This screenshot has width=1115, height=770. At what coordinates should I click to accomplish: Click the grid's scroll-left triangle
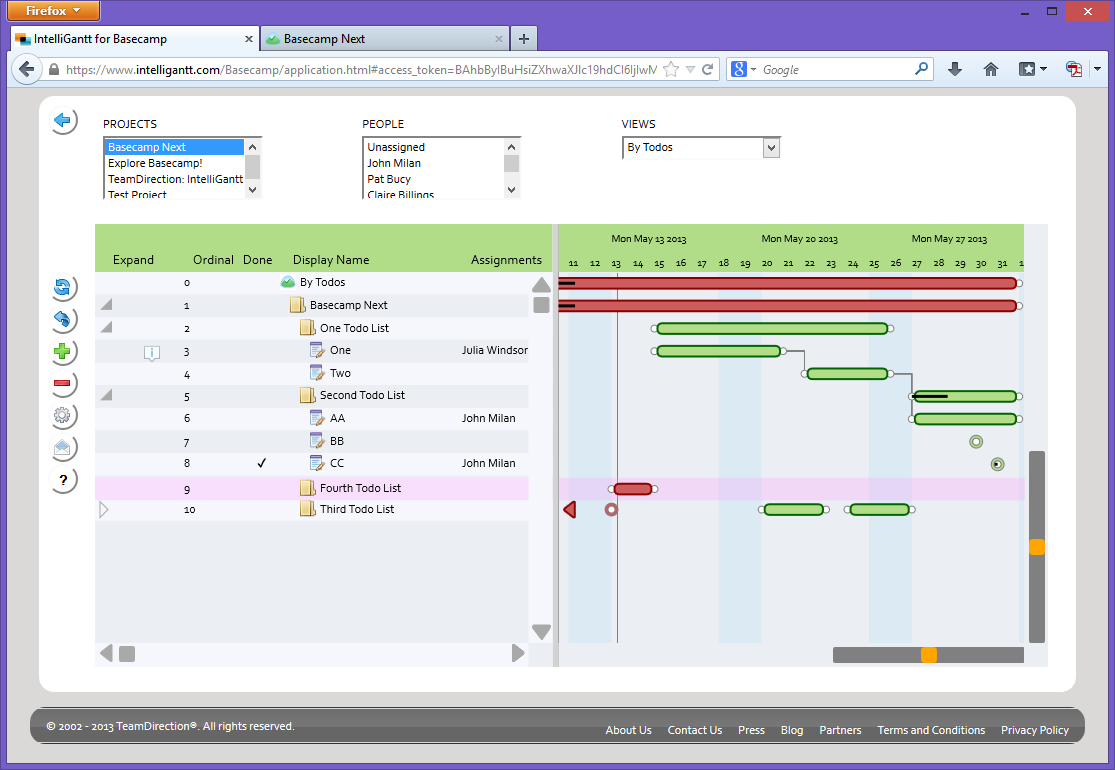[106, 653]
